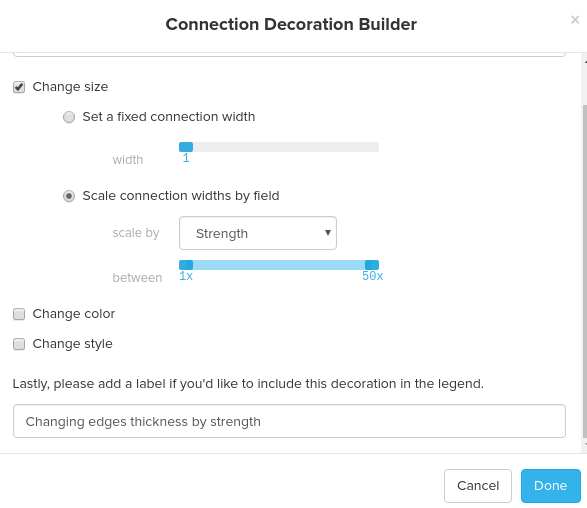Click the fixed width slider track
Viewport: 587px width, 508px height.
pyautogui.click(x=279, y=147)
